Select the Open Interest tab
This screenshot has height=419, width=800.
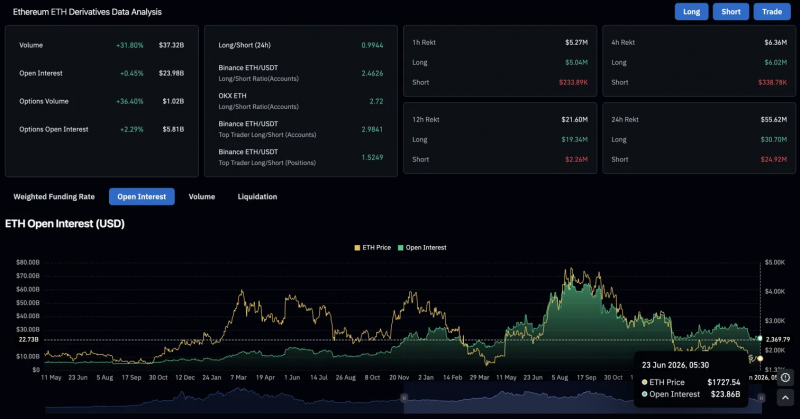click(142, 196)
